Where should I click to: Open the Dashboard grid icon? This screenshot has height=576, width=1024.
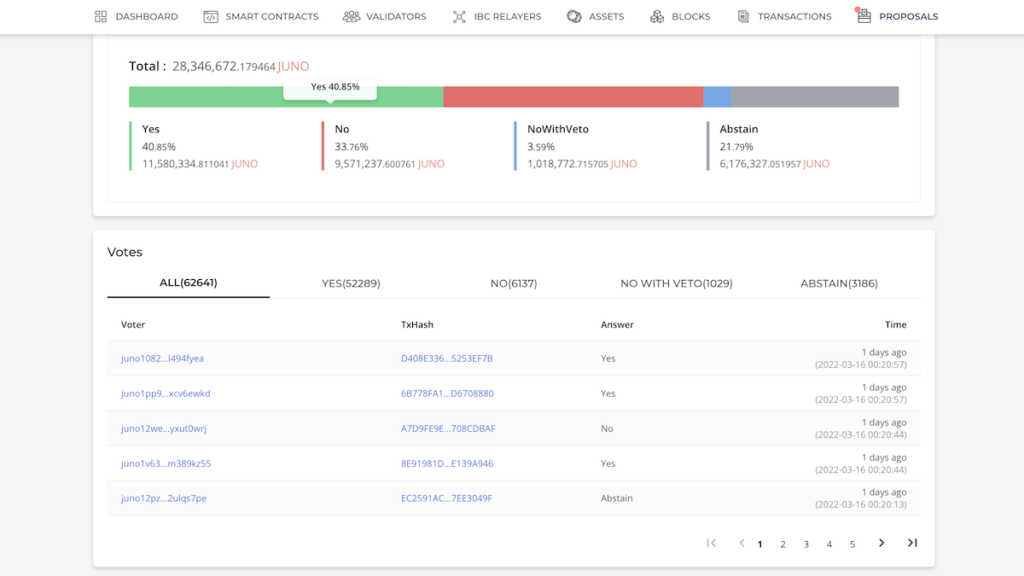101,16
